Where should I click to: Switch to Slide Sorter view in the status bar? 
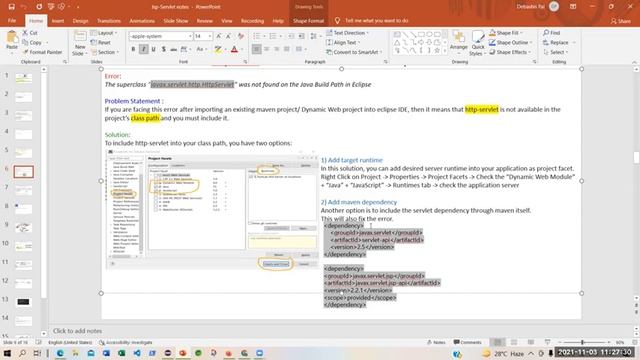pyautogui.click(x=514, y=342)
